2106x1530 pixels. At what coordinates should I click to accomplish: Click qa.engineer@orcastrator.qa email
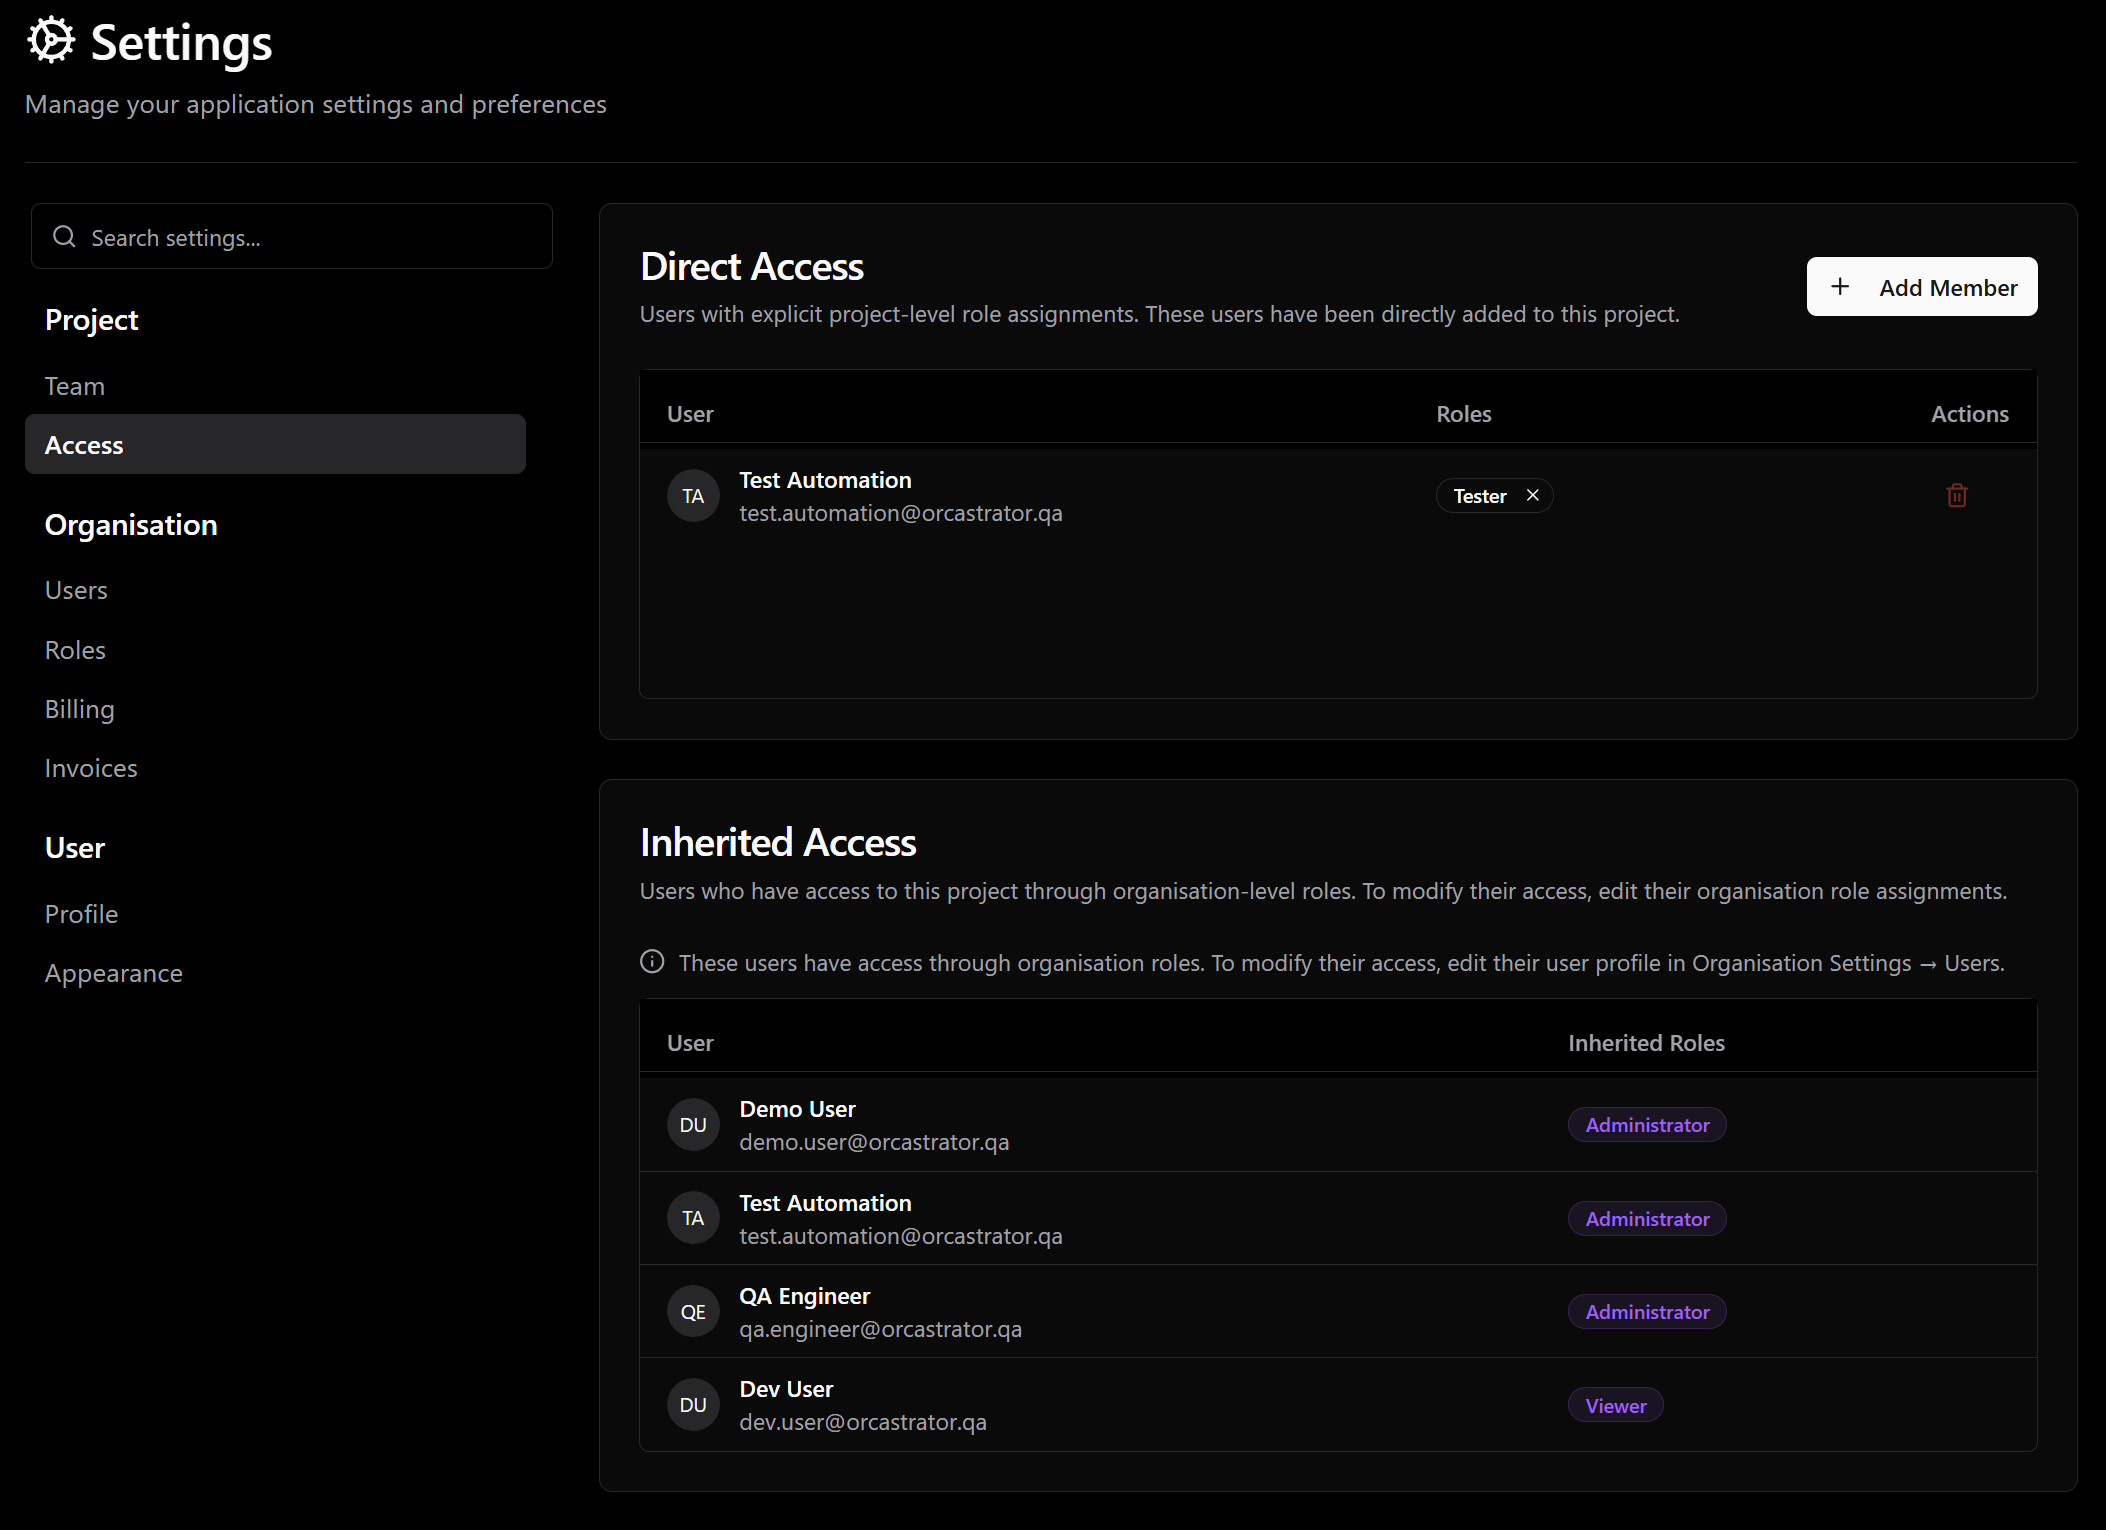880,1329
